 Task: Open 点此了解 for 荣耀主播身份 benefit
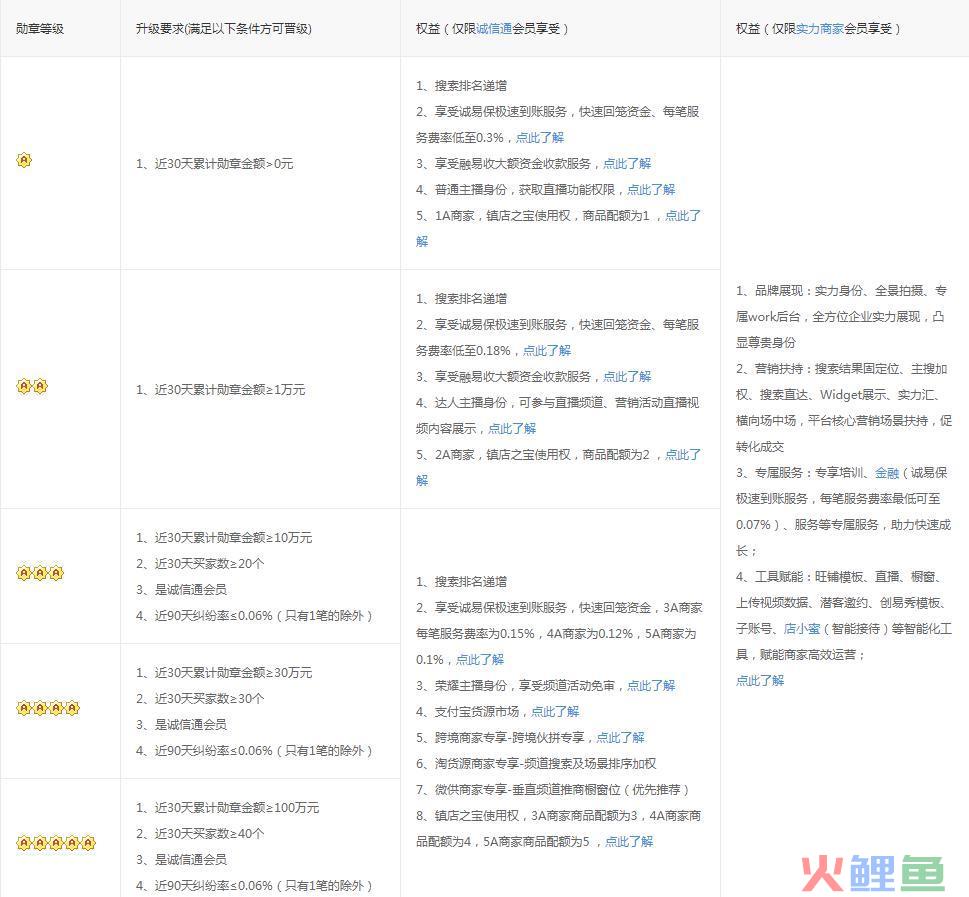[651, 685]
